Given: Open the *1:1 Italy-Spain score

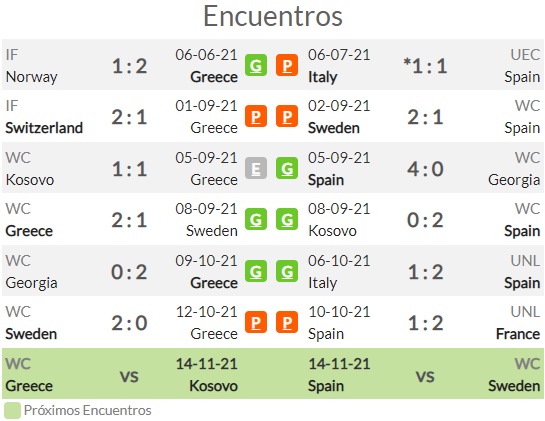Looking at the screenshot, I should tap(425, 66).
